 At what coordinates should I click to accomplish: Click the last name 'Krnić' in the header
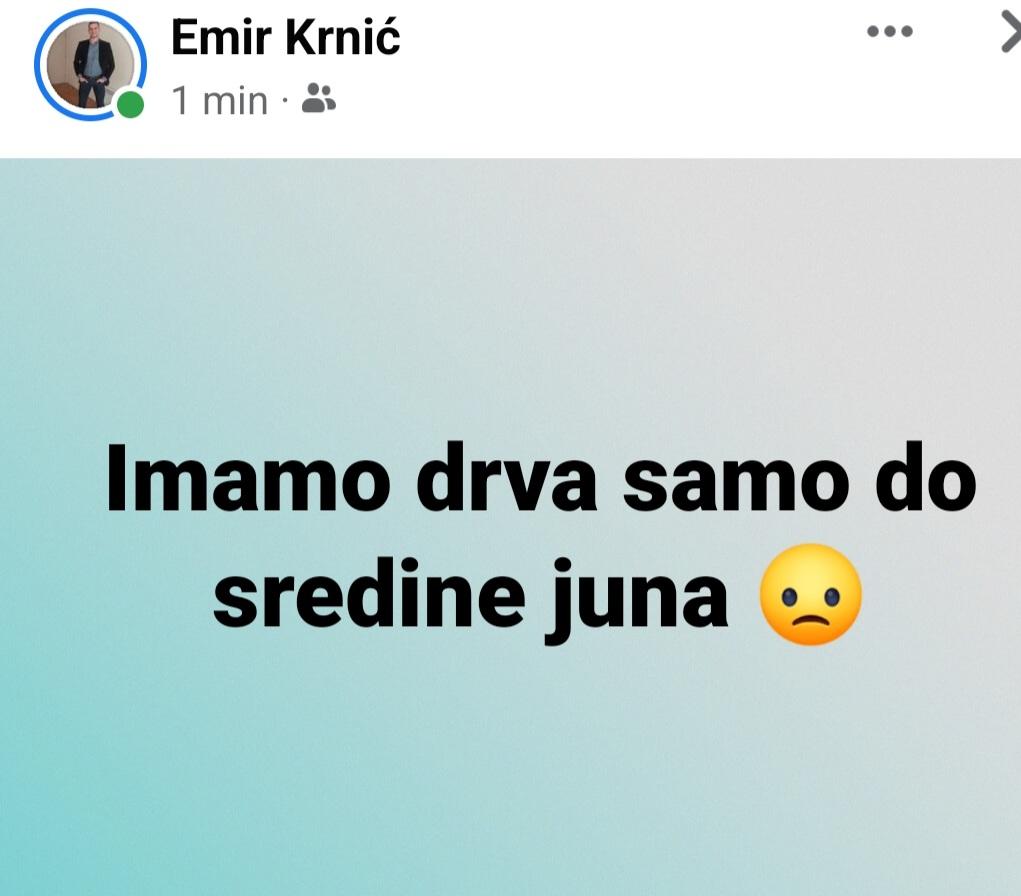click(x=343, y=37)
